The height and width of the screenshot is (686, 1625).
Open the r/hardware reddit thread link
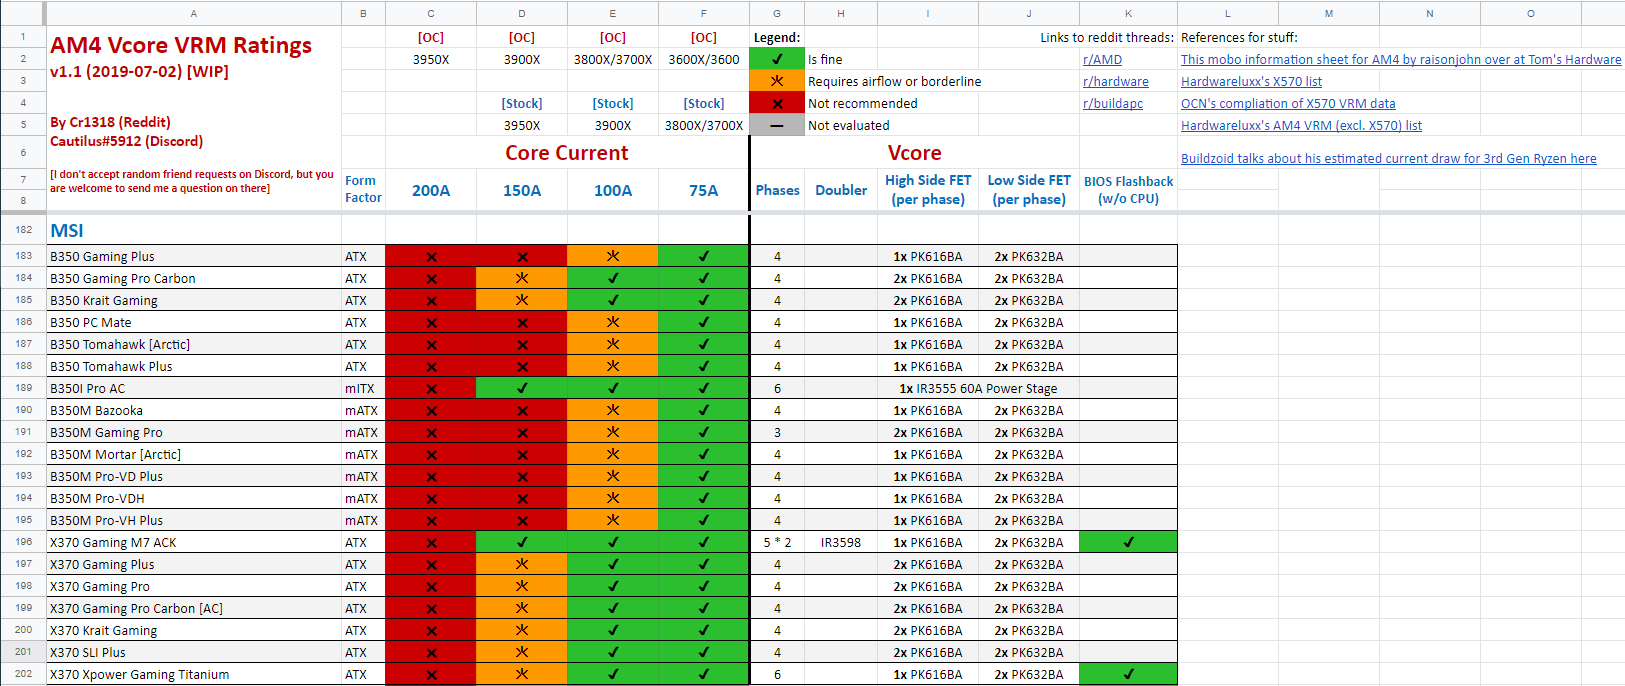pyautogui.click(x=1115, y=81)
